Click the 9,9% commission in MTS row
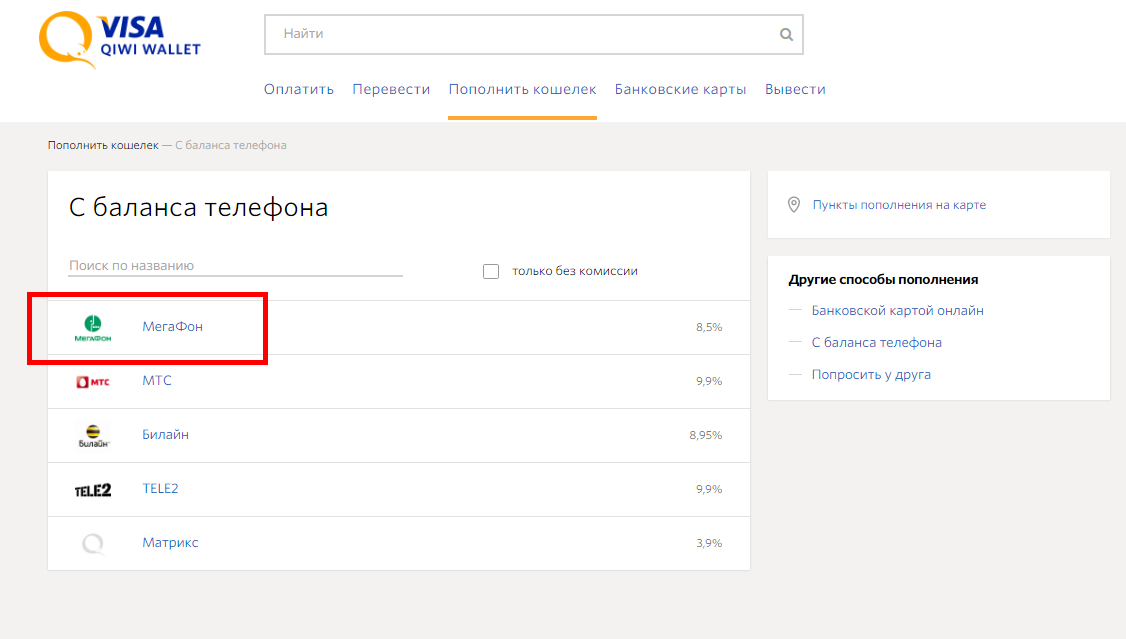 (x=709, y=381)
